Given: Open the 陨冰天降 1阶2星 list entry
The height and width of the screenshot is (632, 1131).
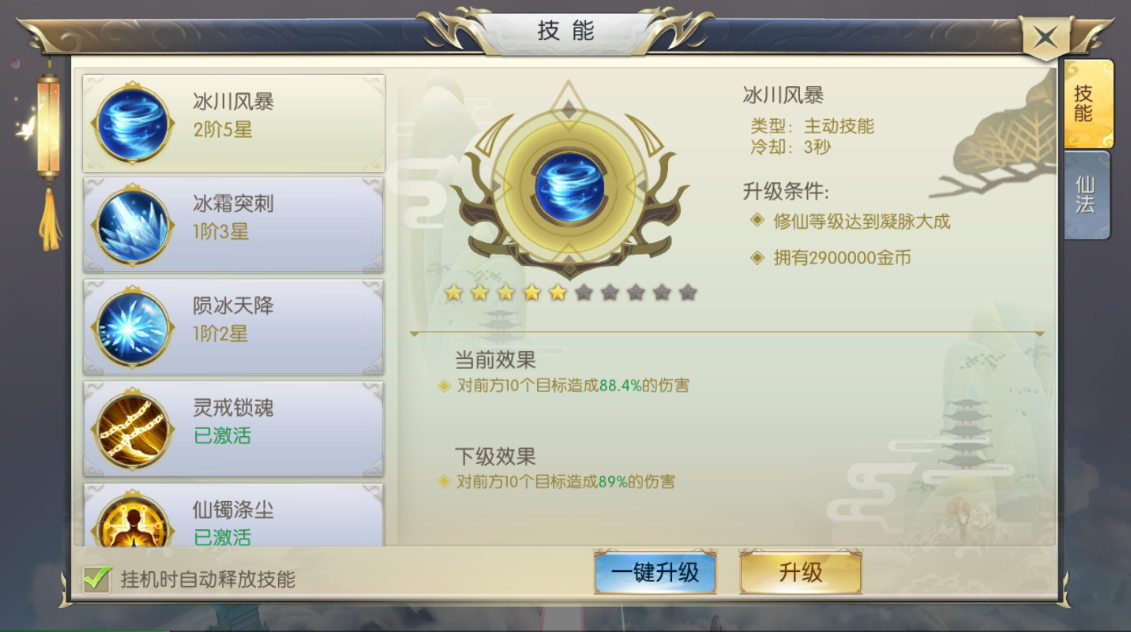Looking at the screenshot, I should tap(234, 328).
